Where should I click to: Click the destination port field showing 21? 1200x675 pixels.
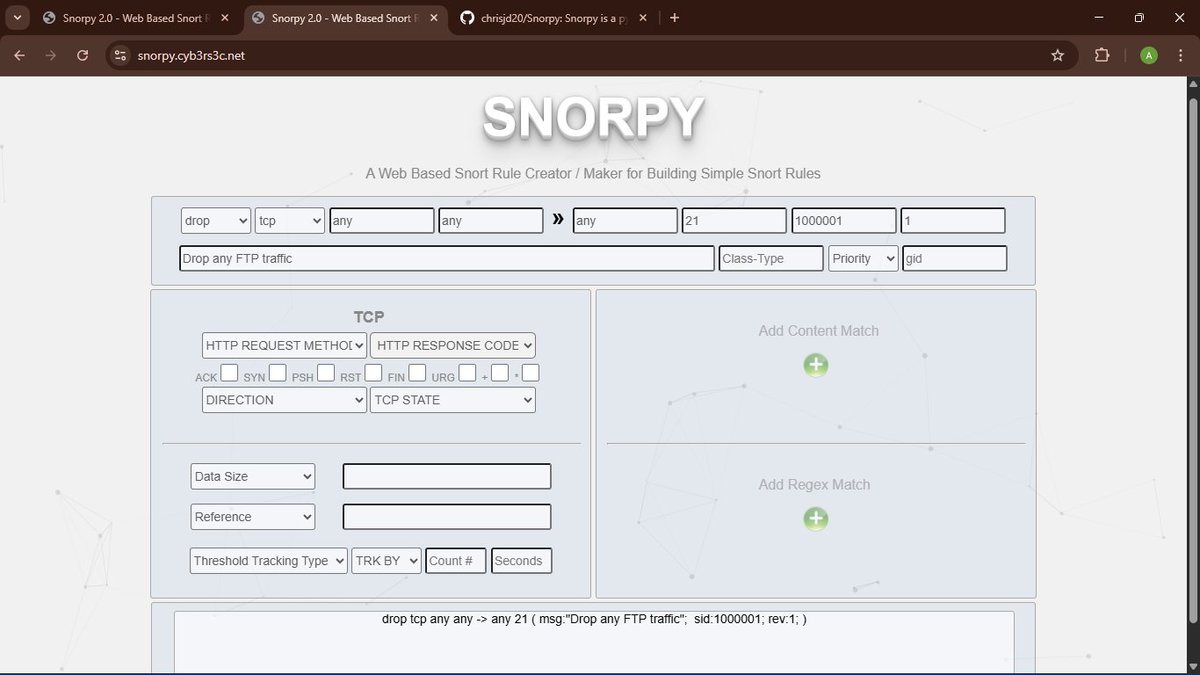click(x=734, y=221)
